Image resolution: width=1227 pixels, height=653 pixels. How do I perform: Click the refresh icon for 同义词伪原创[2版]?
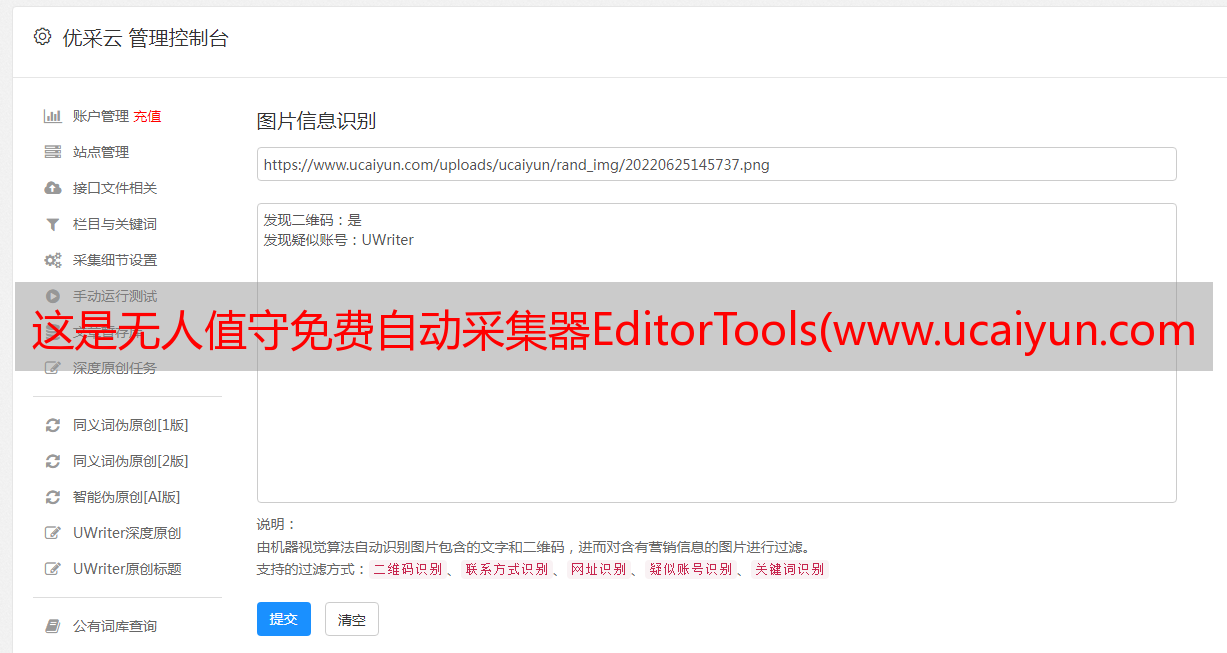point(53,461)
